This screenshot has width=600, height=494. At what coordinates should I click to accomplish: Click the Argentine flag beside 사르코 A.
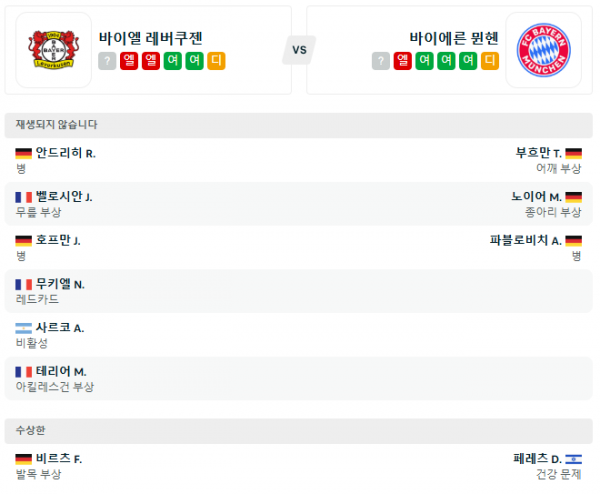24,328
